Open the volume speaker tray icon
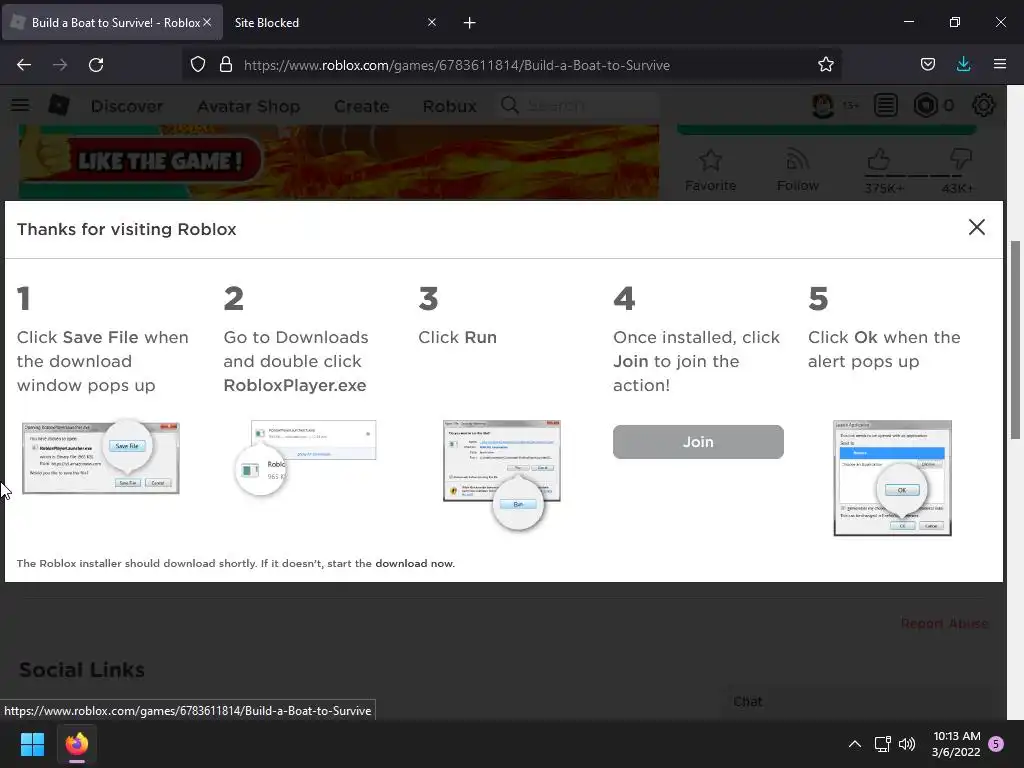1024x768 pixels. pyautogui.click(x=907, y=744)
